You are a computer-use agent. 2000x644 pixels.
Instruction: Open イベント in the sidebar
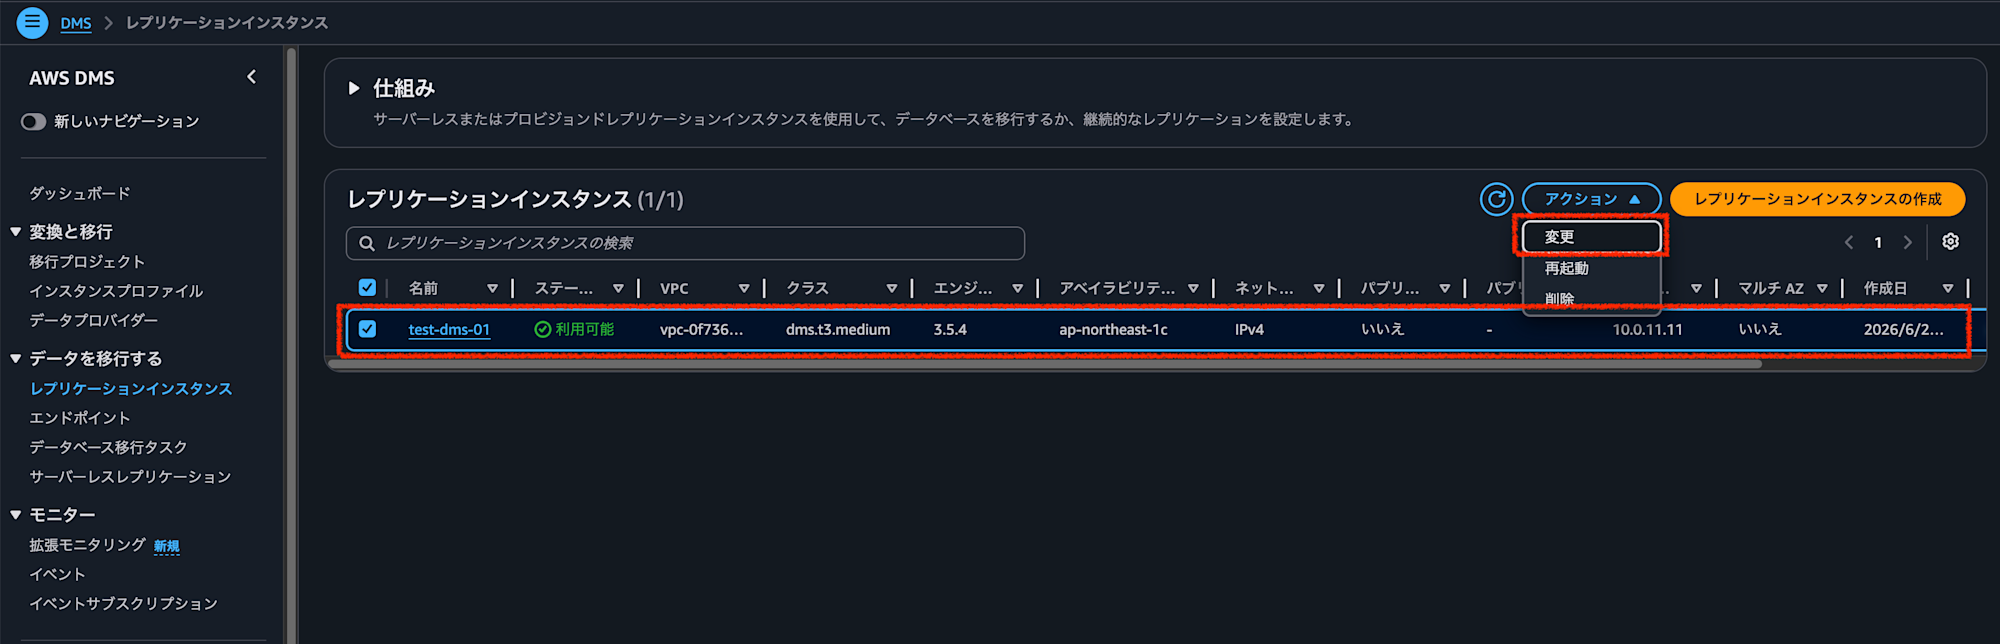click(x=58, y=574)
